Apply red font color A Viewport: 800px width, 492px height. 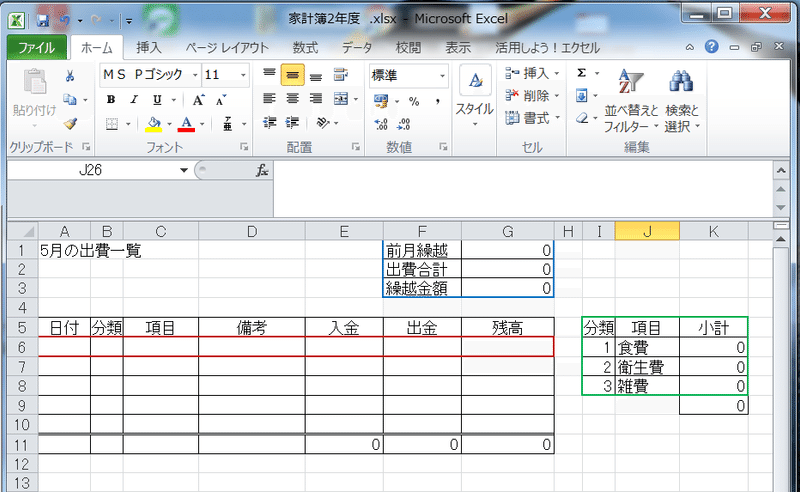coord(187,124)
